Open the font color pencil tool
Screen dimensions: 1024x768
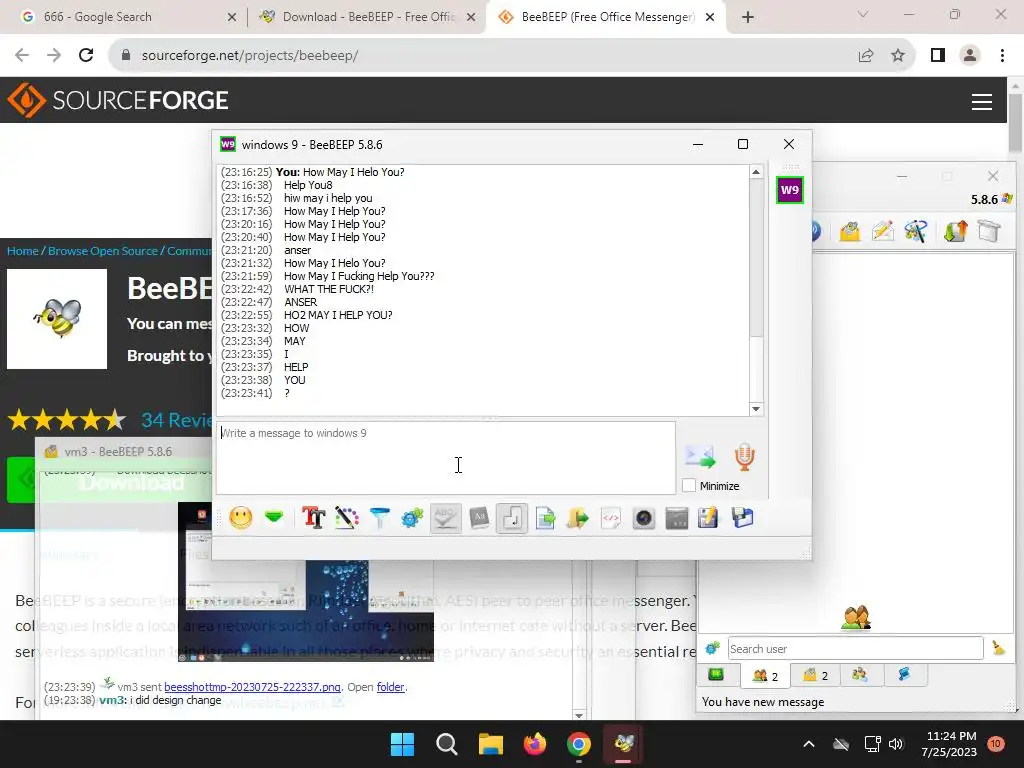point(347,518)
